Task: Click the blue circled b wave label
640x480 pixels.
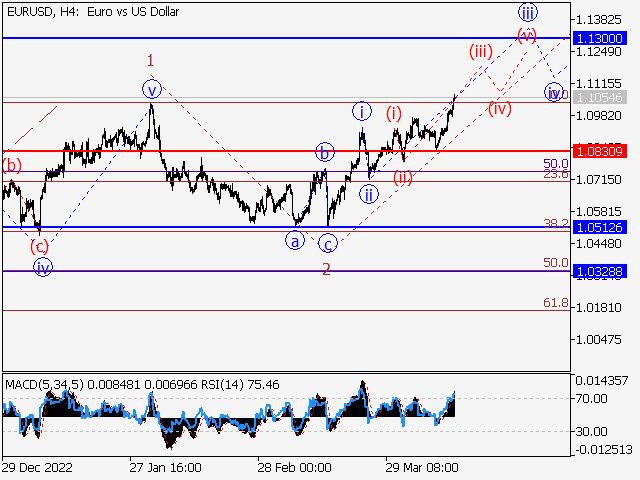Action: tap(325, 153)
